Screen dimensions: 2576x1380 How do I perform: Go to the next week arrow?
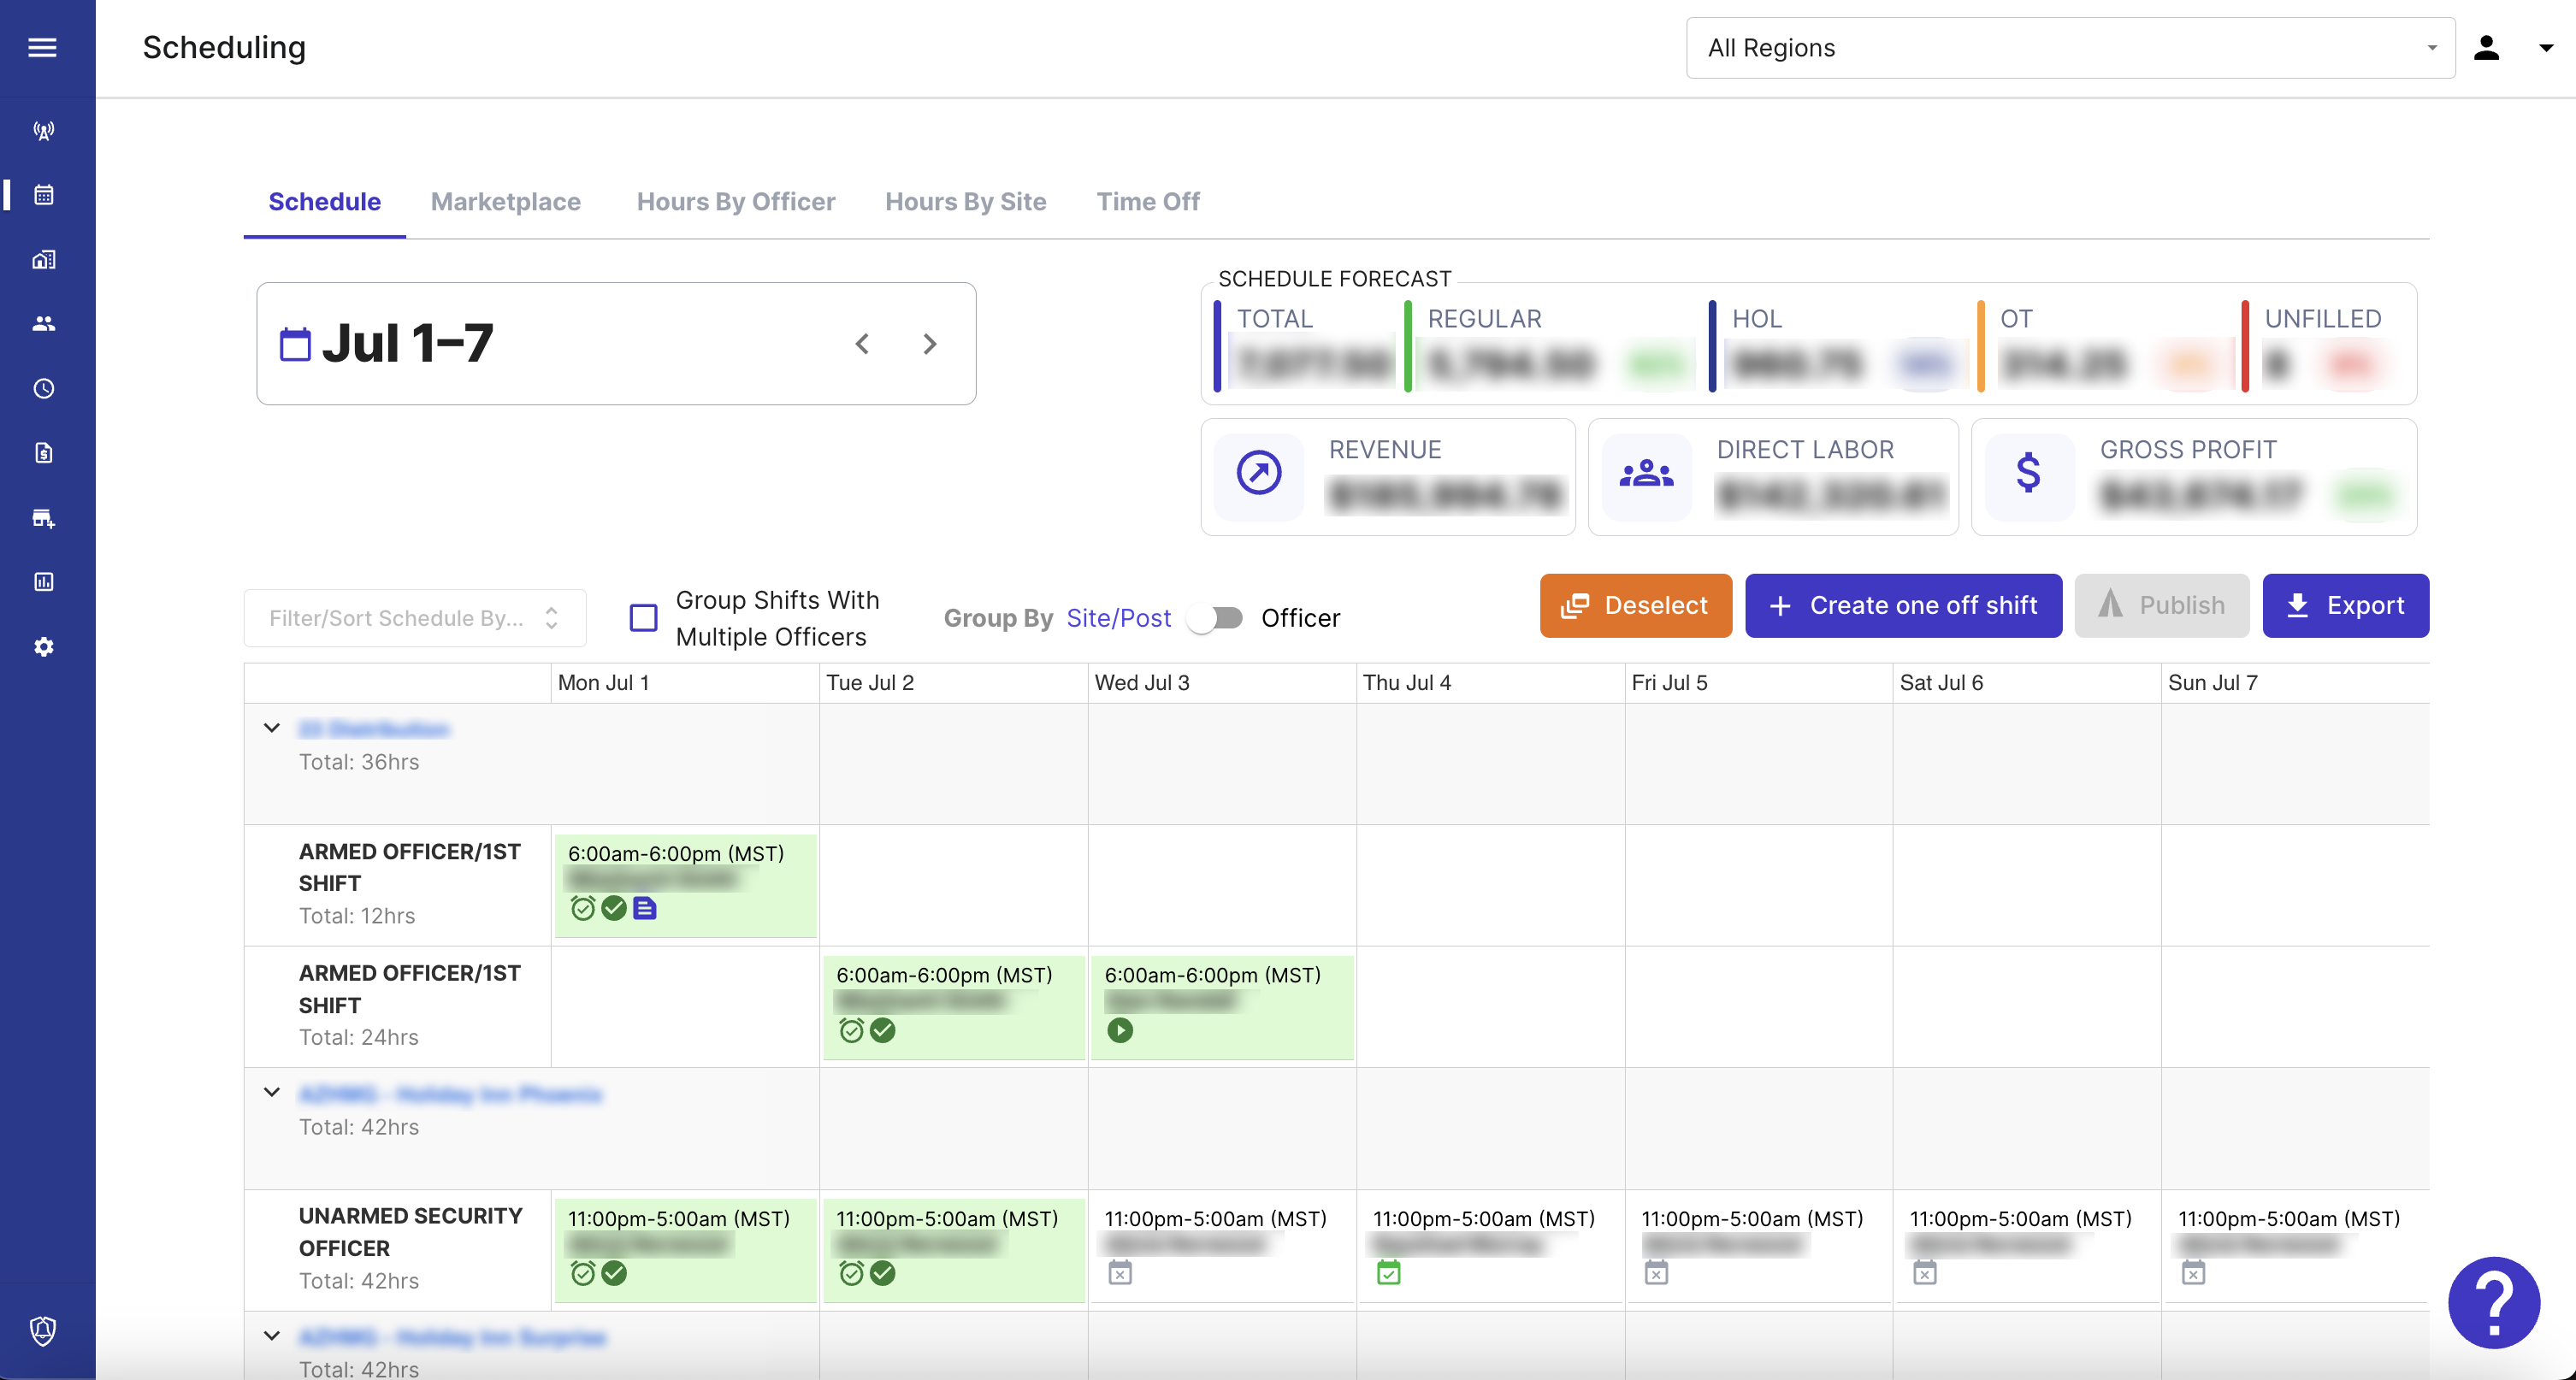point(930,344)
